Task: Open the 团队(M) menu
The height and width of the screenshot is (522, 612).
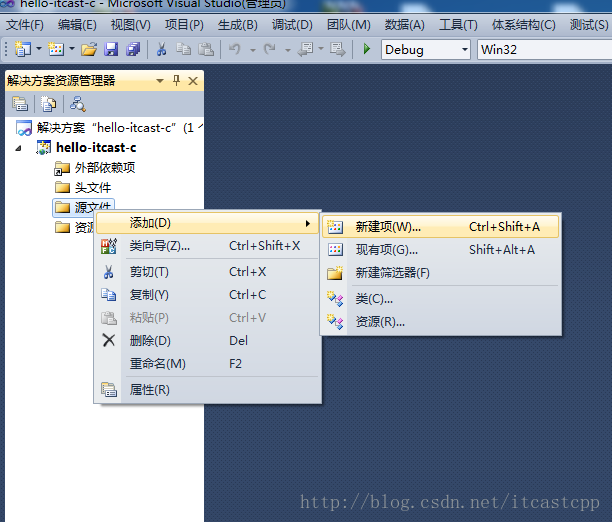Action: pyautogui.click(x=349, y=25)
